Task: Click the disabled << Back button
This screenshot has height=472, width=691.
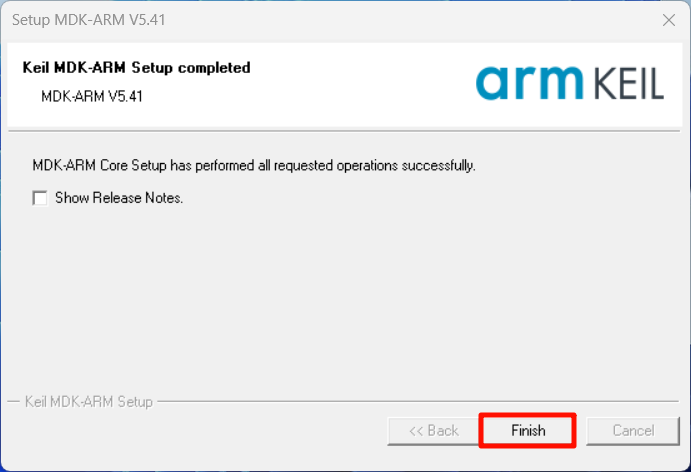Action: [434, 431]
